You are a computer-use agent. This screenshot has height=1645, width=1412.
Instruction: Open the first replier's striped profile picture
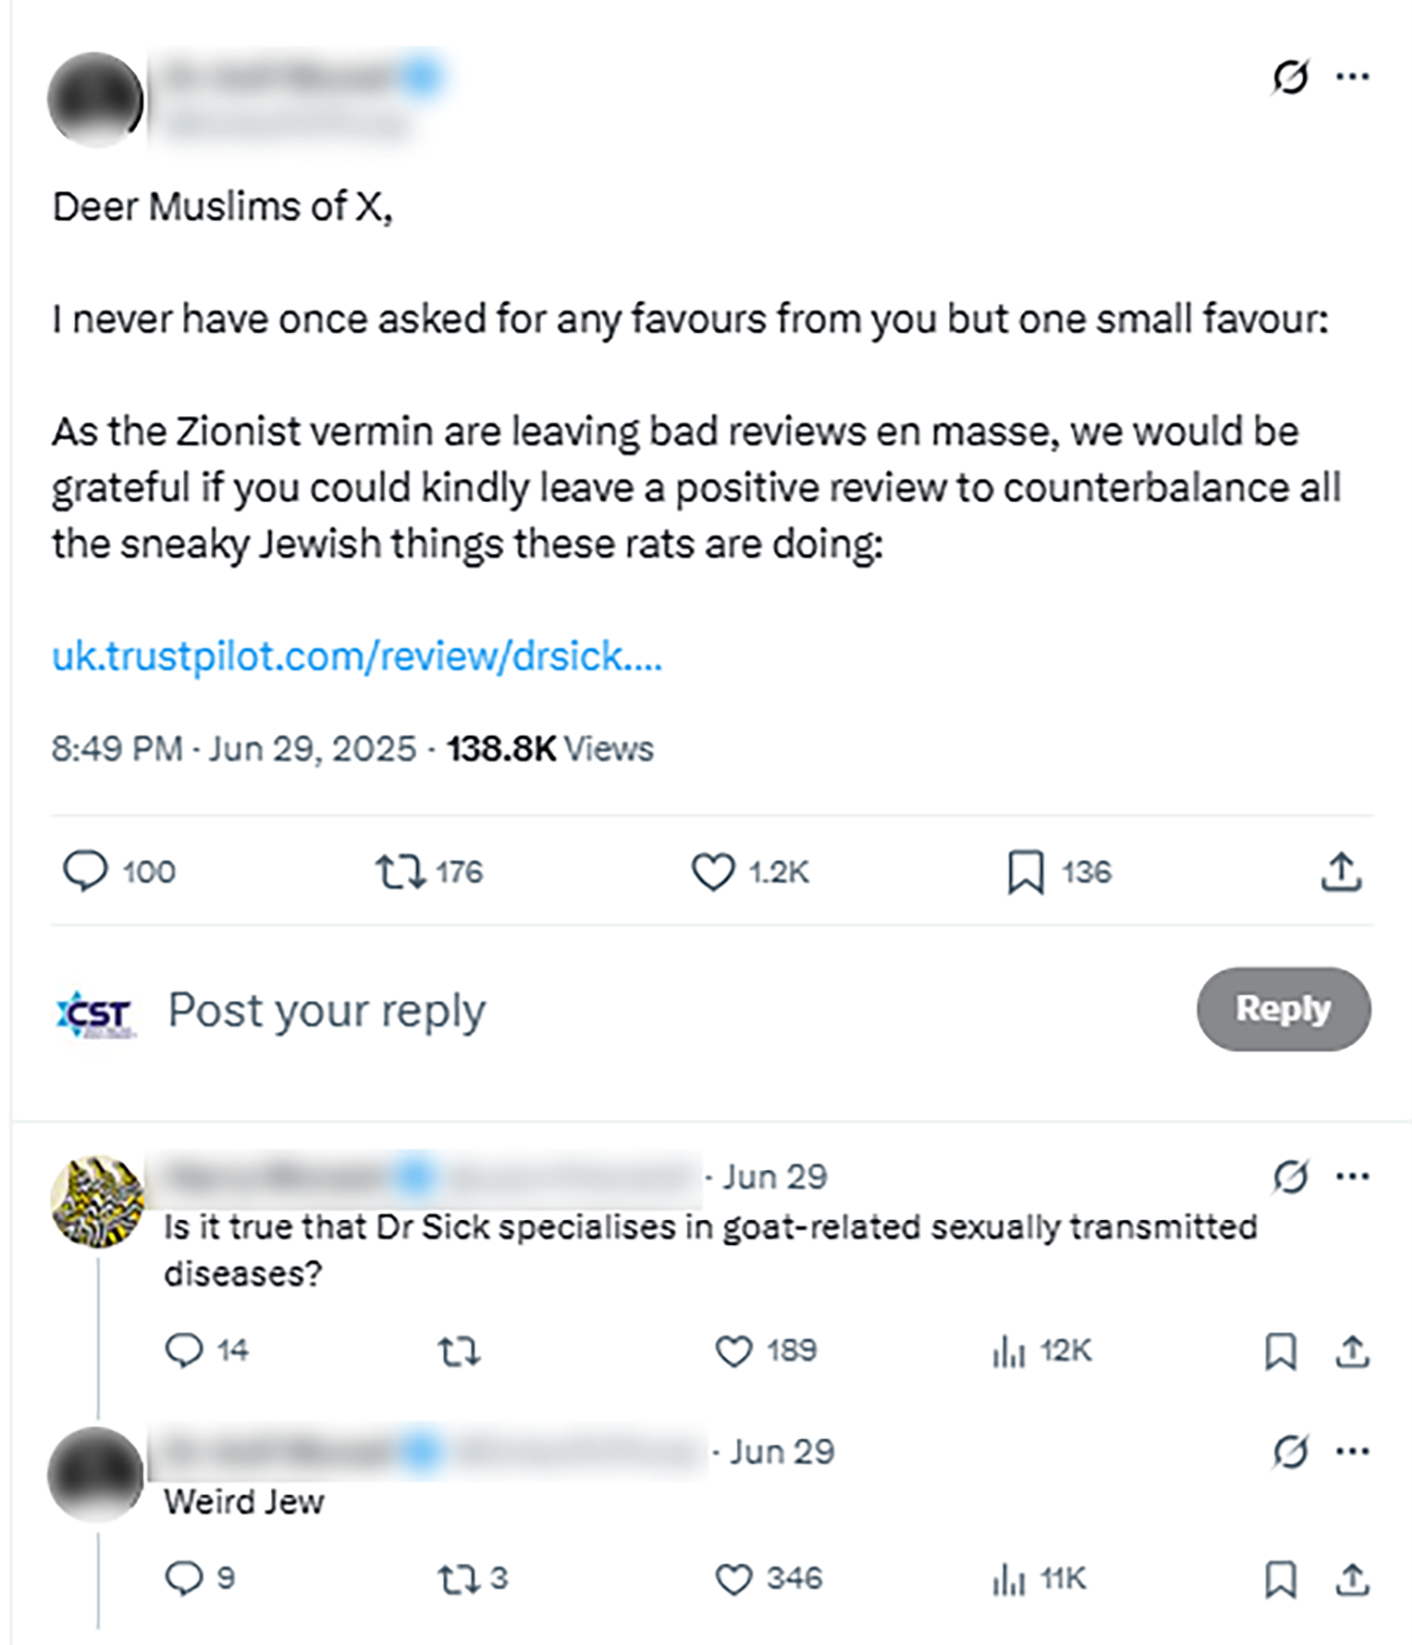click(x=97, y=1202)
